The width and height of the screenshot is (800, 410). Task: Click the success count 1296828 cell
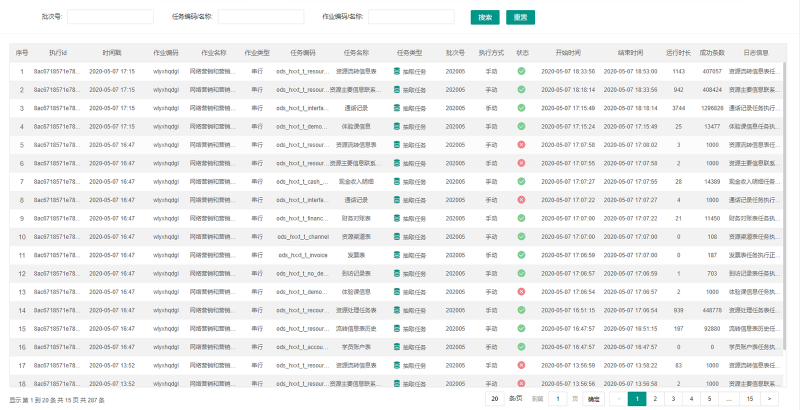[712, 108]
